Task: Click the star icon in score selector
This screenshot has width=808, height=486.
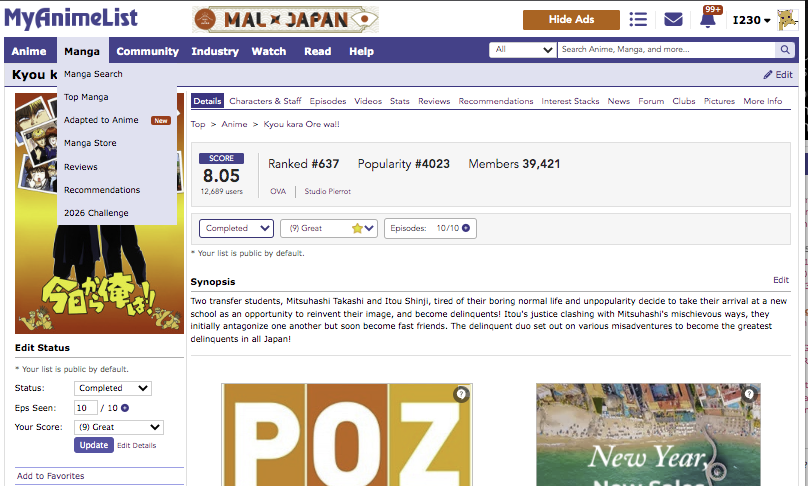Action: point(357,228)
